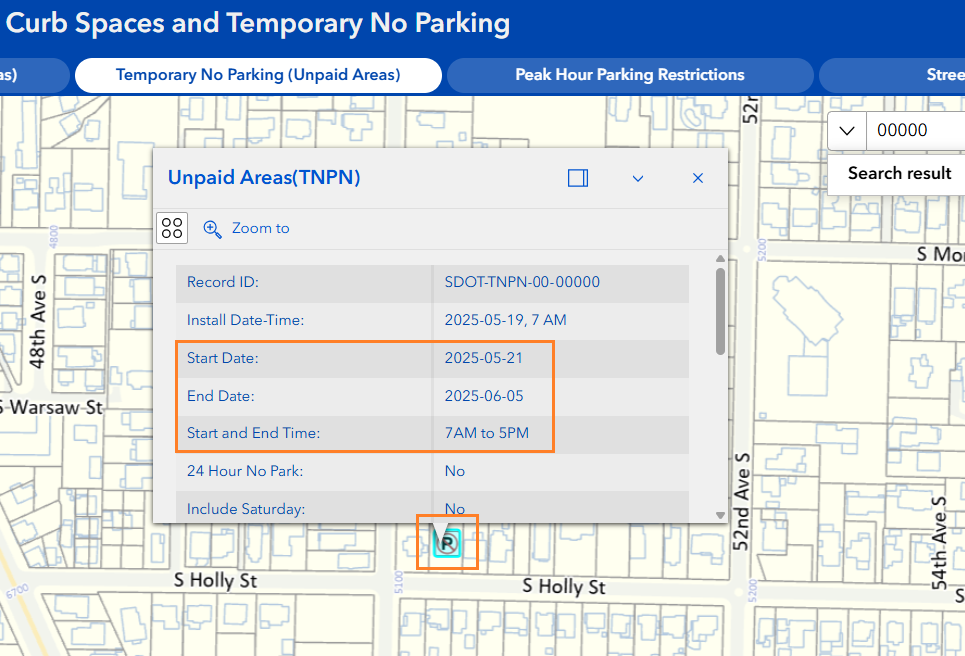Open Peak Hour Parking Restrictions tab
The width and height of the screenshot is (965, 656).
[x=629, y=75]
